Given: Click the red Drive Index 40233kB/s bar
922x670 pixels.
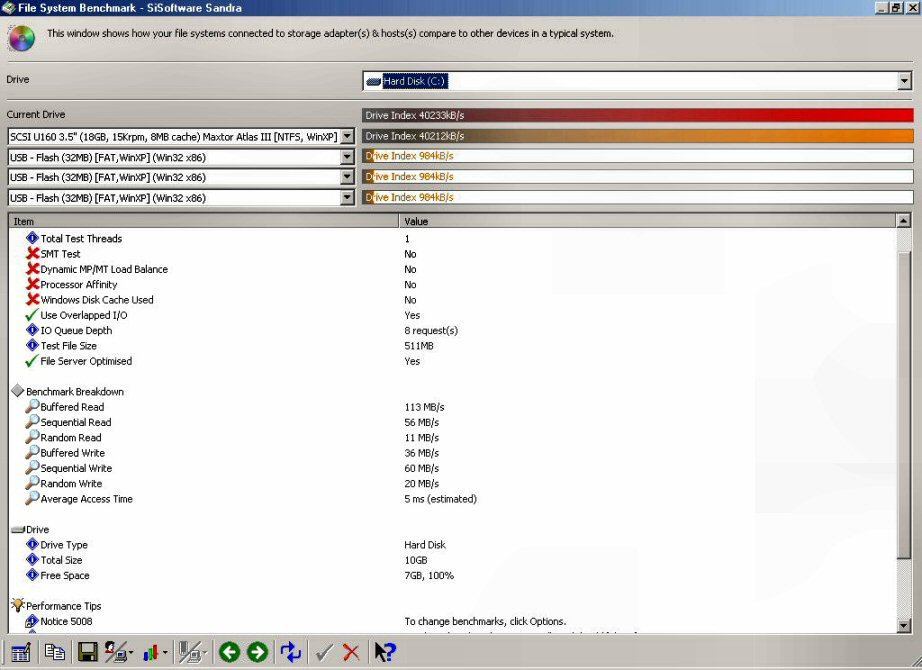Looking at the screenshot, I should pos(637,115).
